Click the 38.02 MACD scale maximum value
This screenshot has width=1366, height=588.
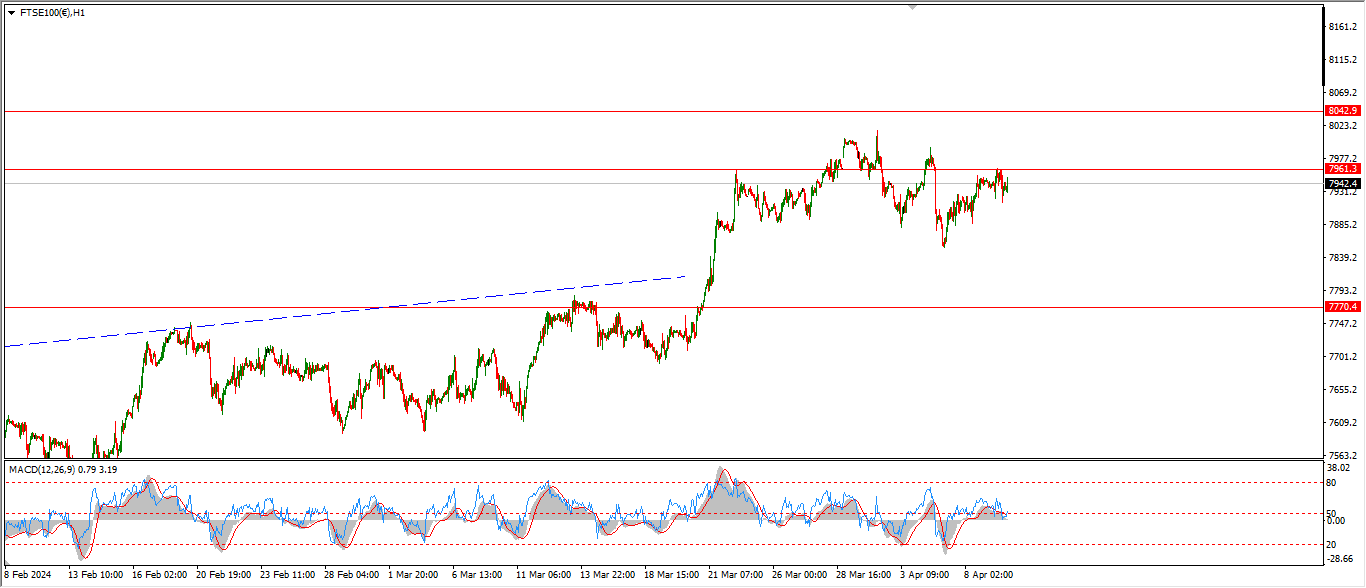coord(1339,467)
